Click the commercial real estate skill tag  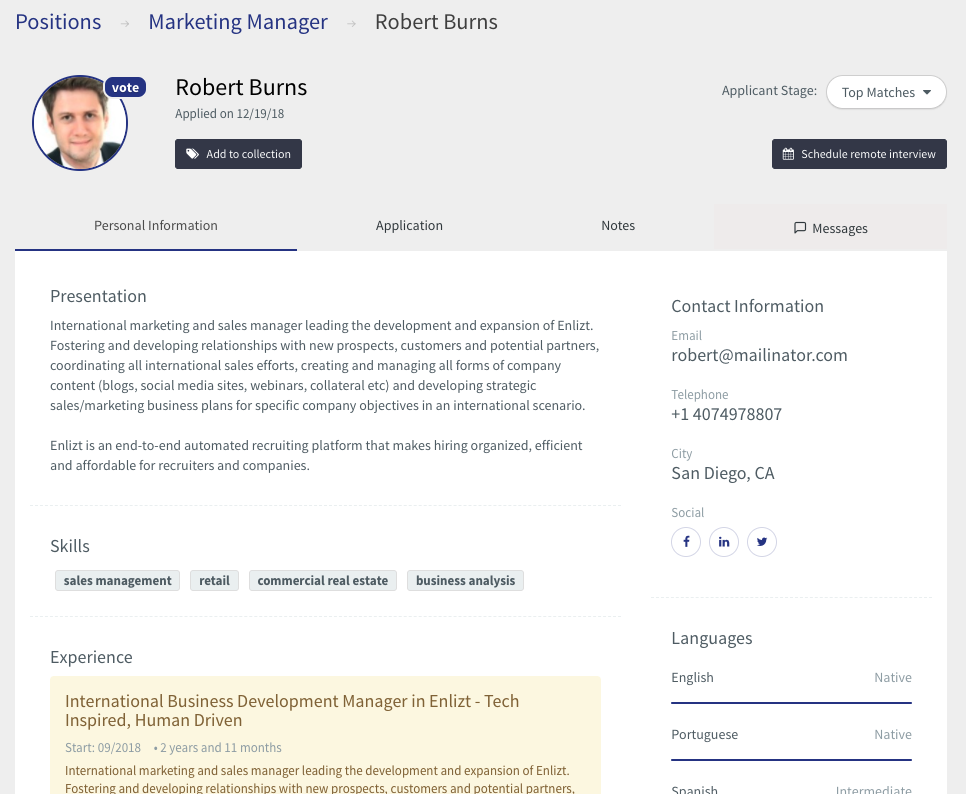323,581
